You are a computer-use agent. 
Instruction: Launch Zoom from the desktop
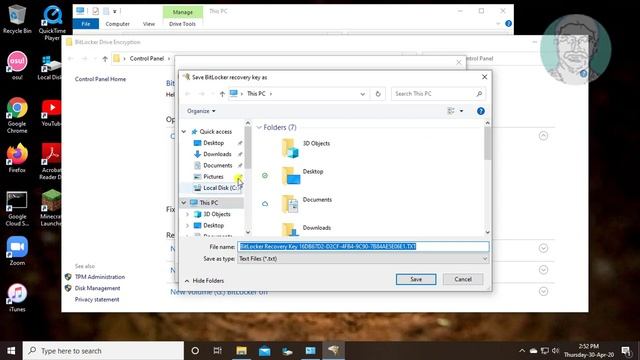click(17, 251)
